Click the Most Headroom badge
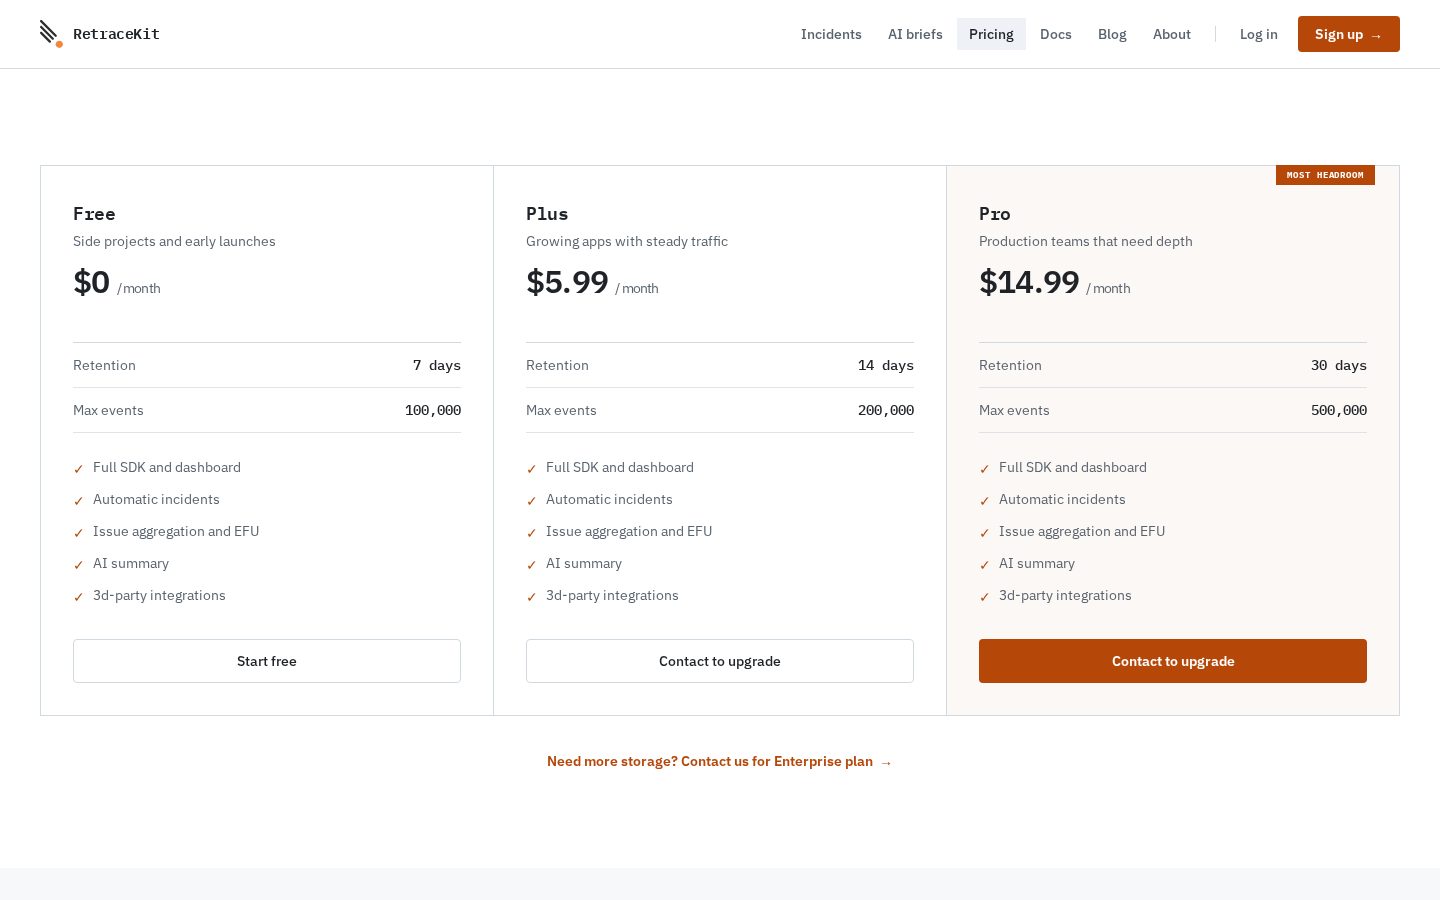Viewport: 1440px width, 900px height. coord(1325,175)
